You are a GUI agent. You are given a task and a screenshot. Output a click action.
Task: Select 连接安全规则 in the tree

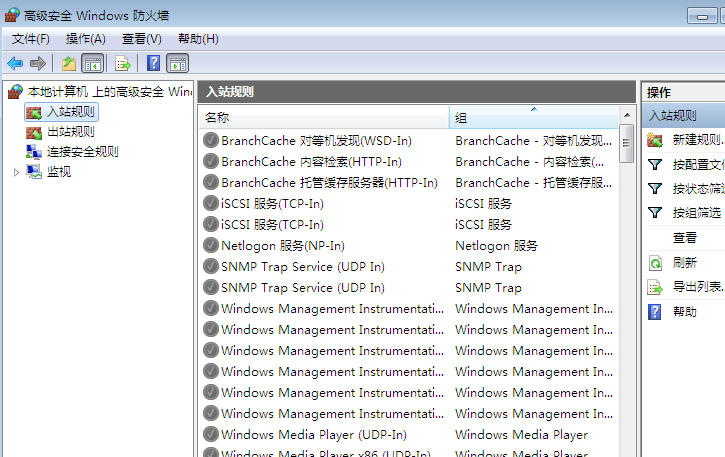pyautogui.click(x=83, y=152)
